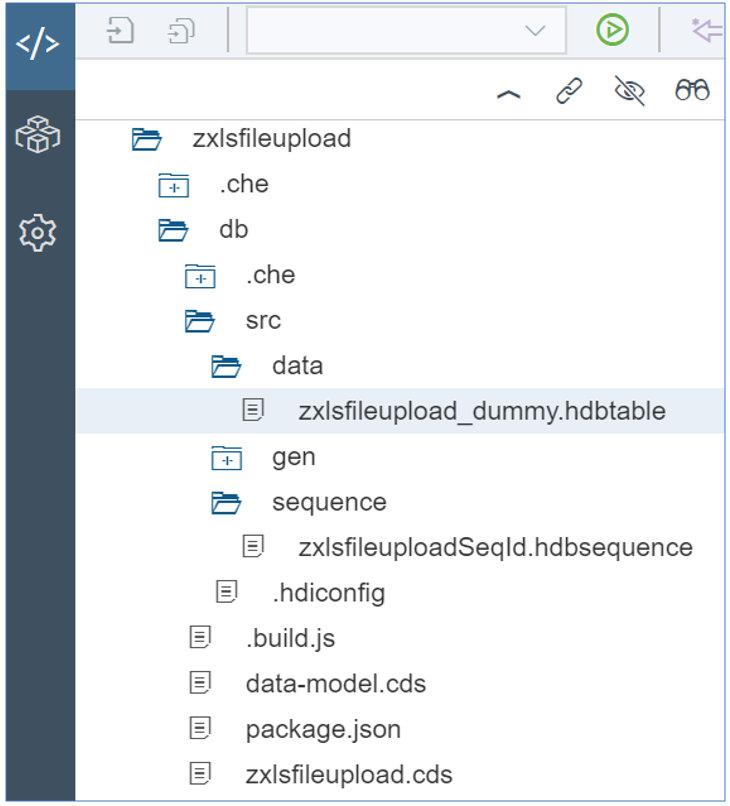Collapse the db folder icon
This screenshot has height=806, width=730.
(173, 230)
